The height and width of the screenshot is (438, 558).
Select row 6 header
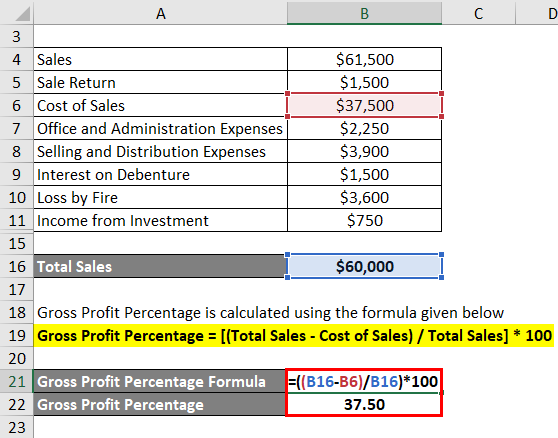tap(16, 106)
